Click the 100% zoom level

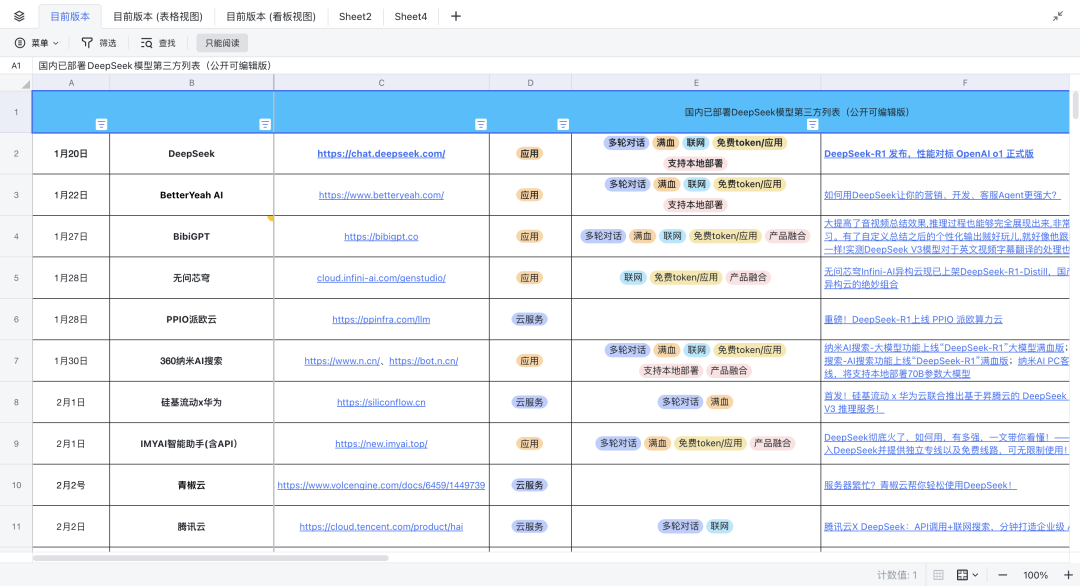click(1035, 575)
